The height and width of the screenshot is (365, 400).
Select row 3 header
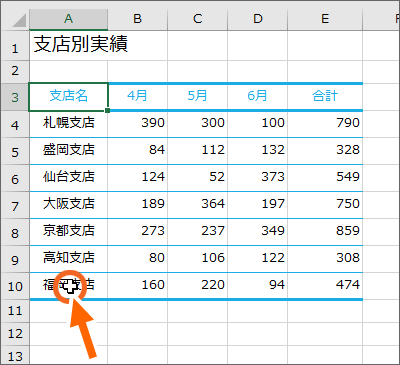pyautogui.click(x=15, y=97)
